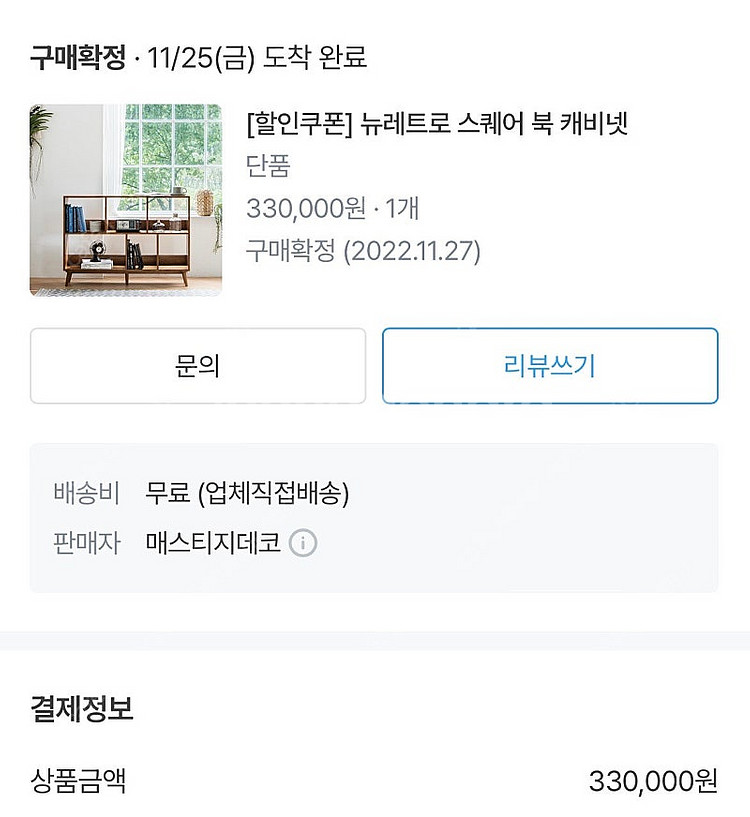
Task: Tap the 문의 inquiry button
Action: (x=198, y=366)
